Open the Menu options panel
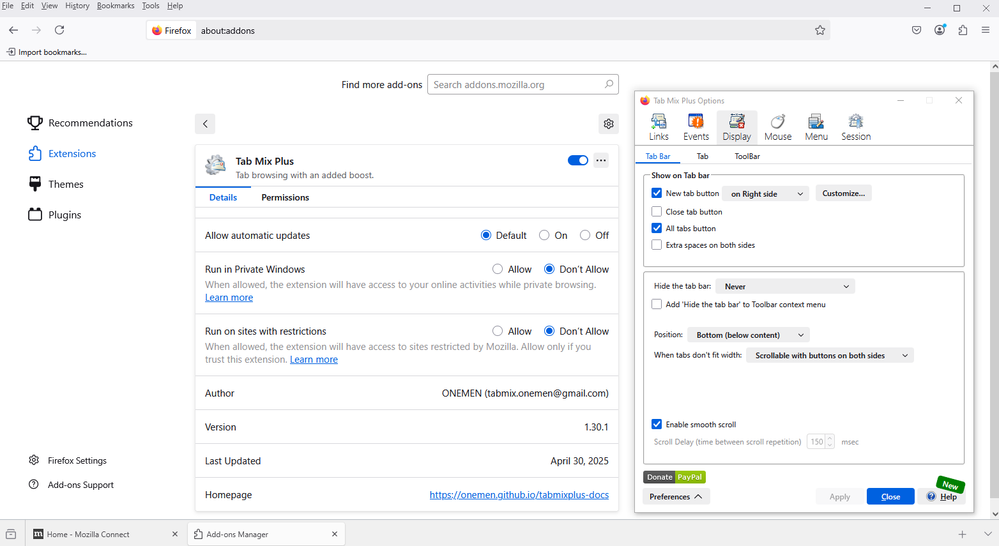This screenshot has width=999, height=546. [816, 127]
